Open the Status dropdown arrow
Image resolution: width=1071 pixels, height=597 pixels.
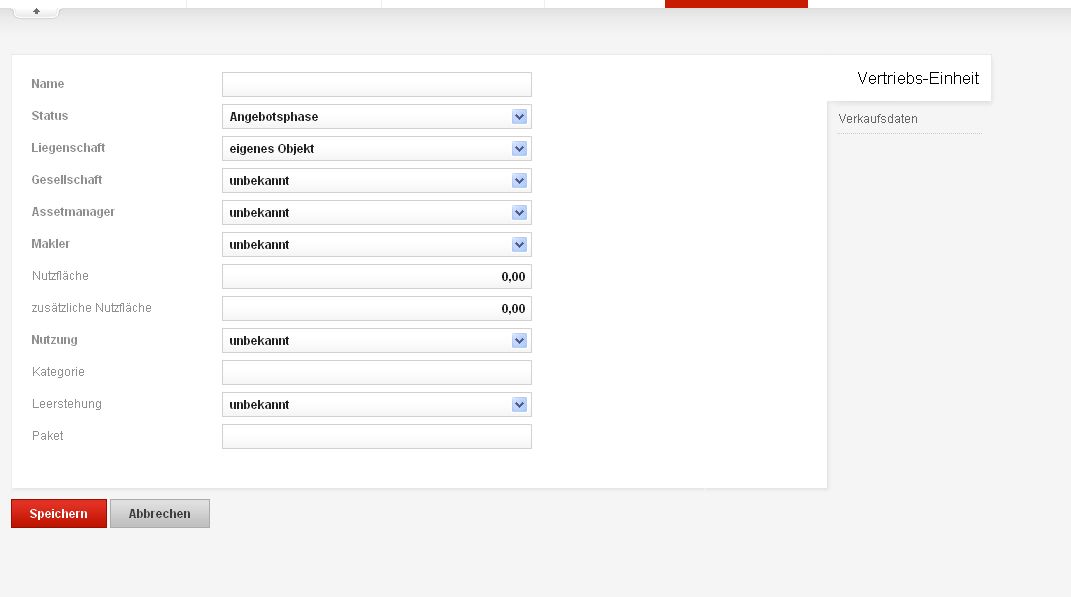coord(519,117)
